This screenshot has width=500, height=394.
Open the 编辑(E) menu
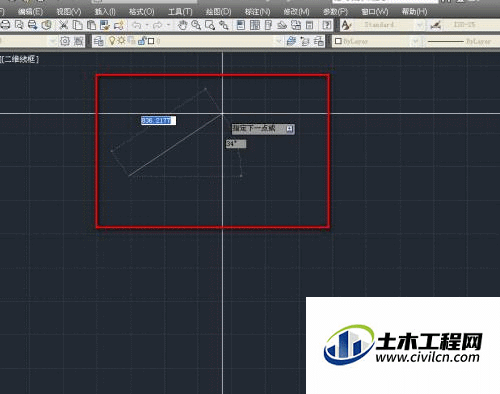30,12
